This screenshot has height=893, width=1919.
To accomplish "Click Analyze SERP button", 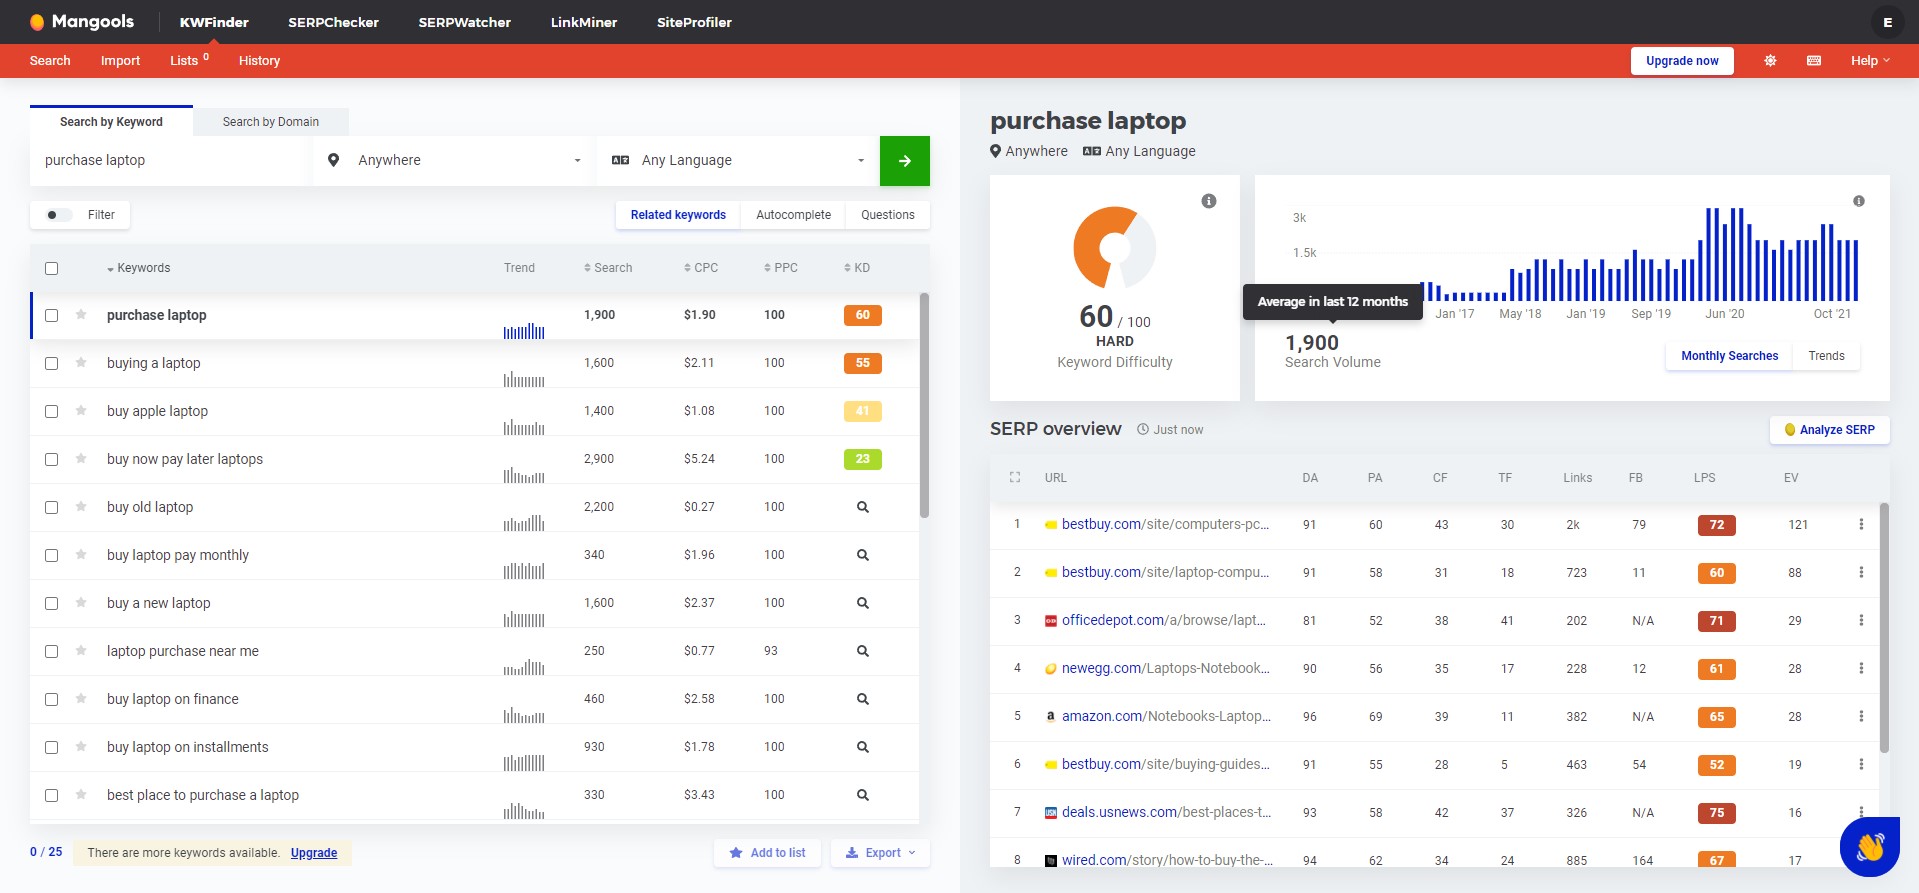I will coord(1829,430).
